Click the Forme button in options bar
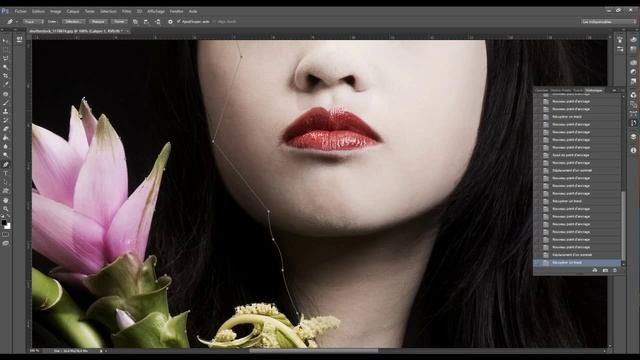The height and width of the screenshot is (360, 640). 119,22
